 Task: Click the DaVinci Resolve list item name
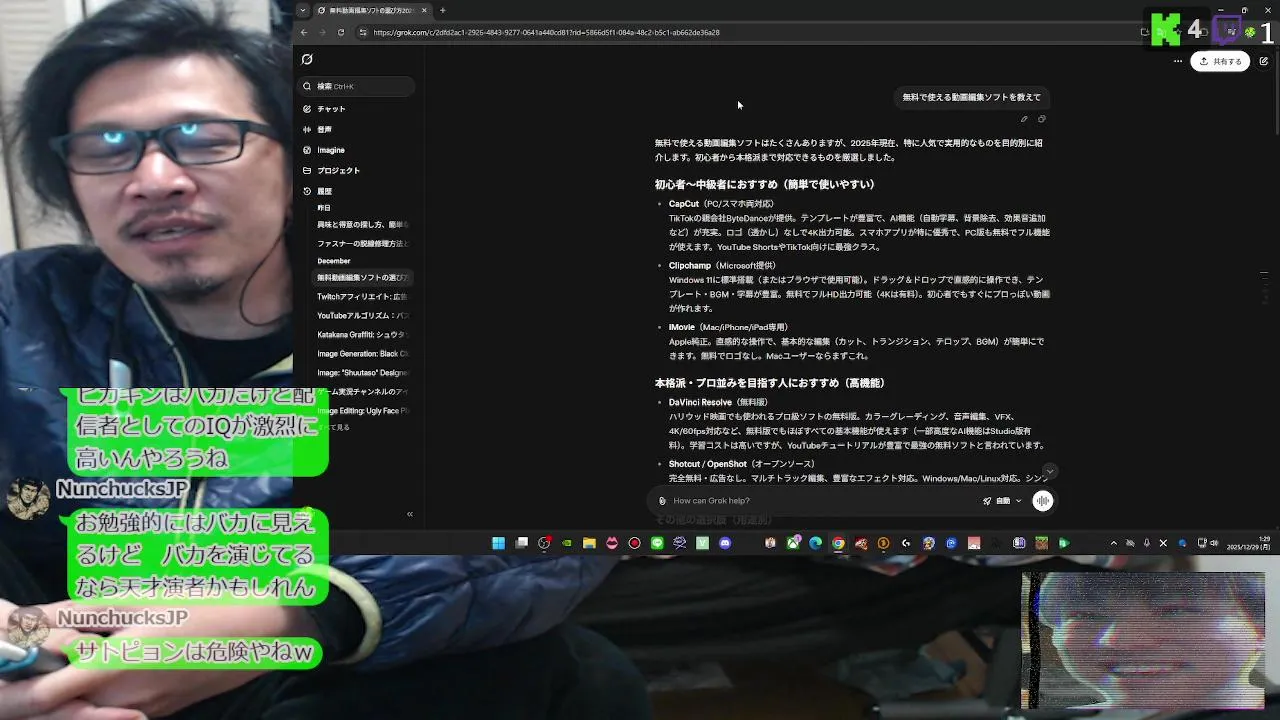tap(700, 402)
